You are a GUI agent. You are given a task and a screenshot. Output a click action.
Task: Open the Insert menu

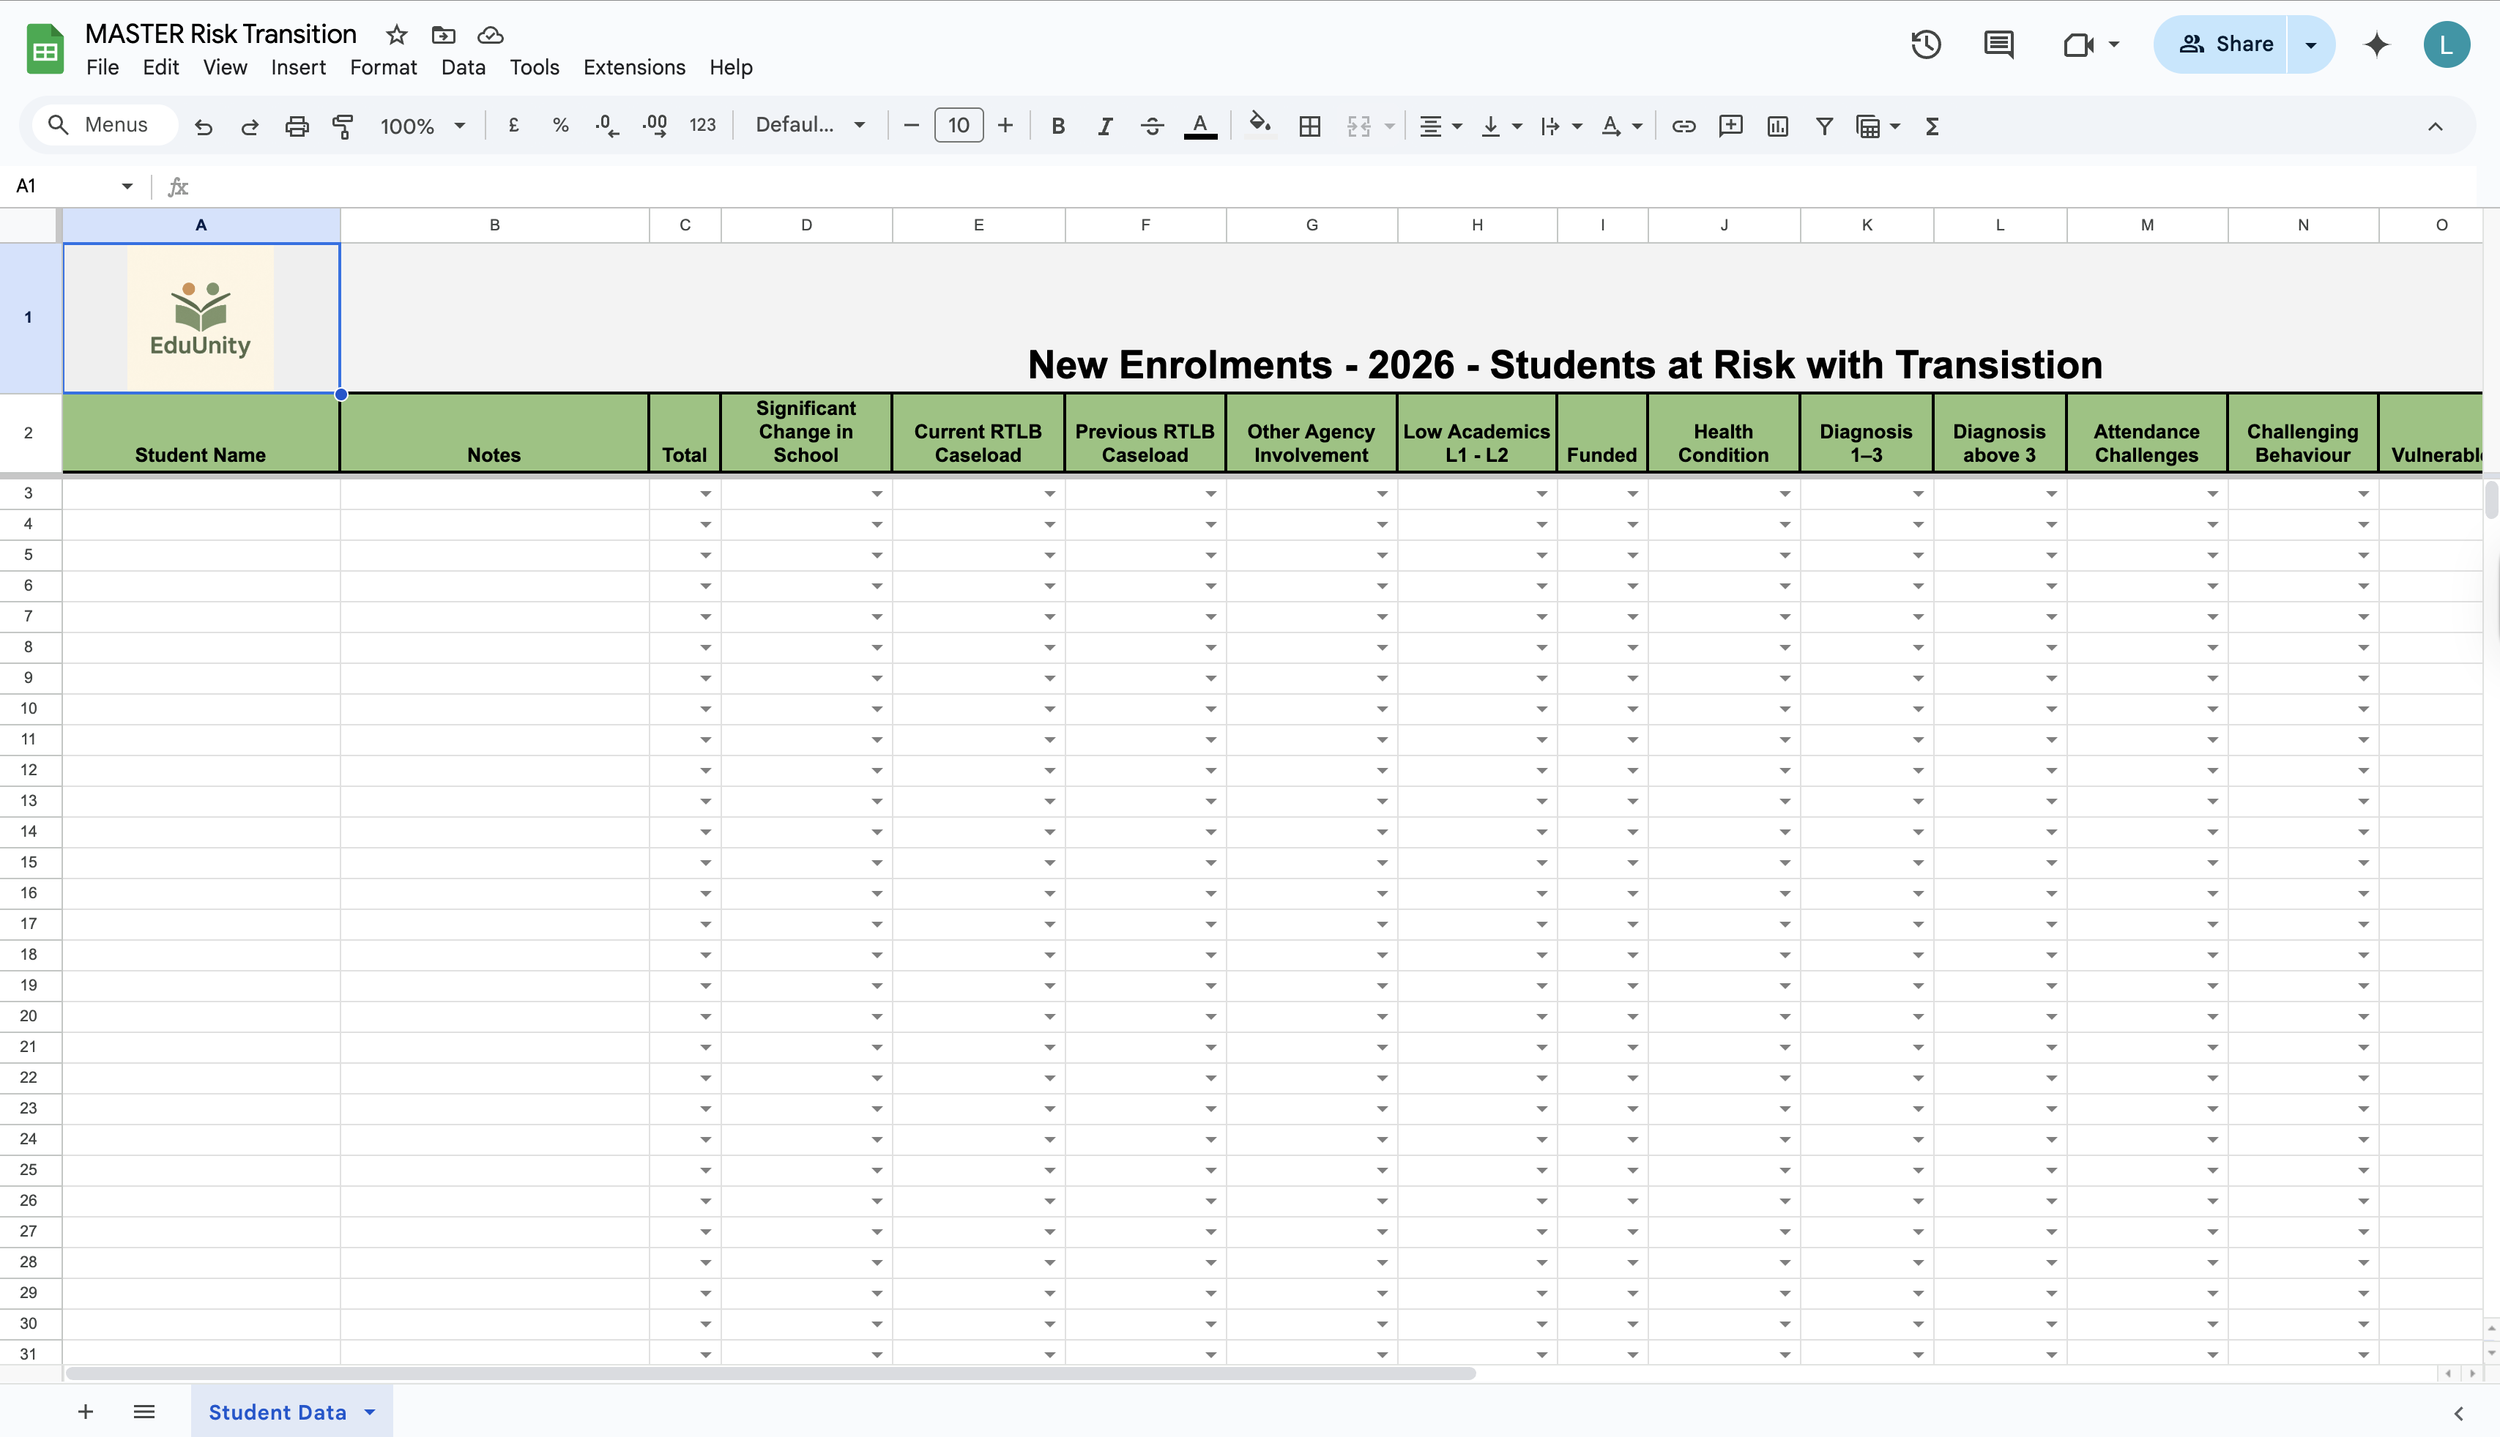coord(298,67)
